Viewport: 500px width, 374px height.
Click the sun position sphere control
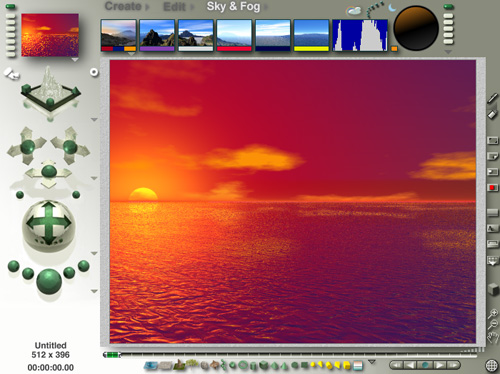pyautogui.click(x=416, y=28)
